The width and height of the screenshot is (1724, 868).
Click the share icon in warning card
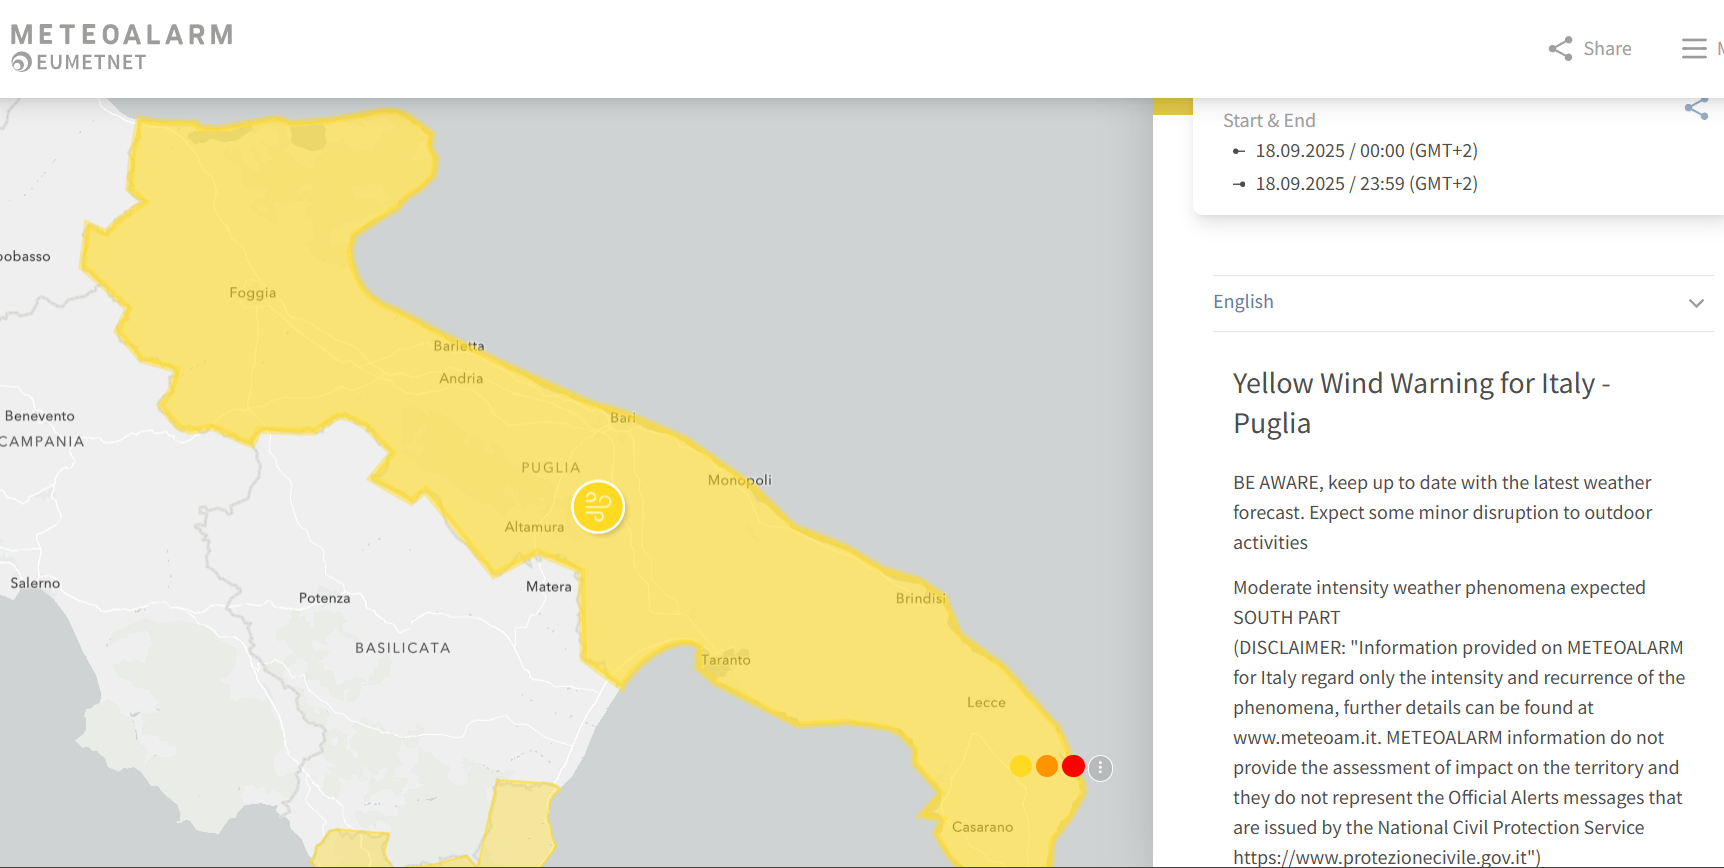[1696, 109]
